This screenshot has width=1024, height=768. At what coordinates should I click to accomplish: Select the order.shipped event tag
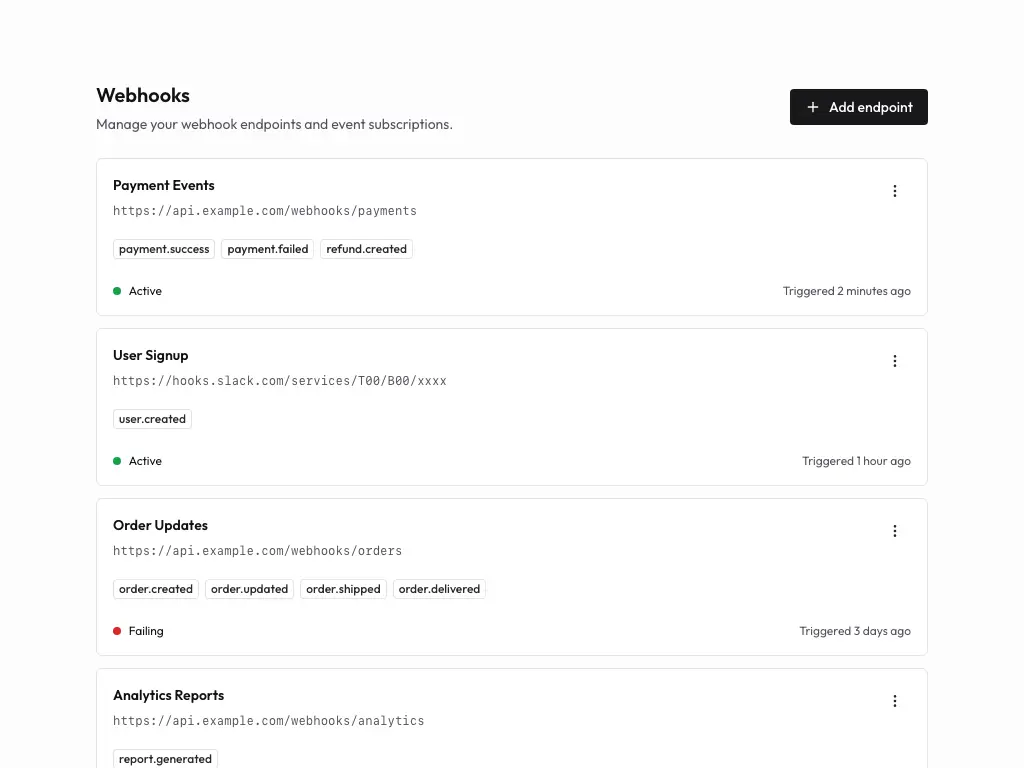pos(343,589)
